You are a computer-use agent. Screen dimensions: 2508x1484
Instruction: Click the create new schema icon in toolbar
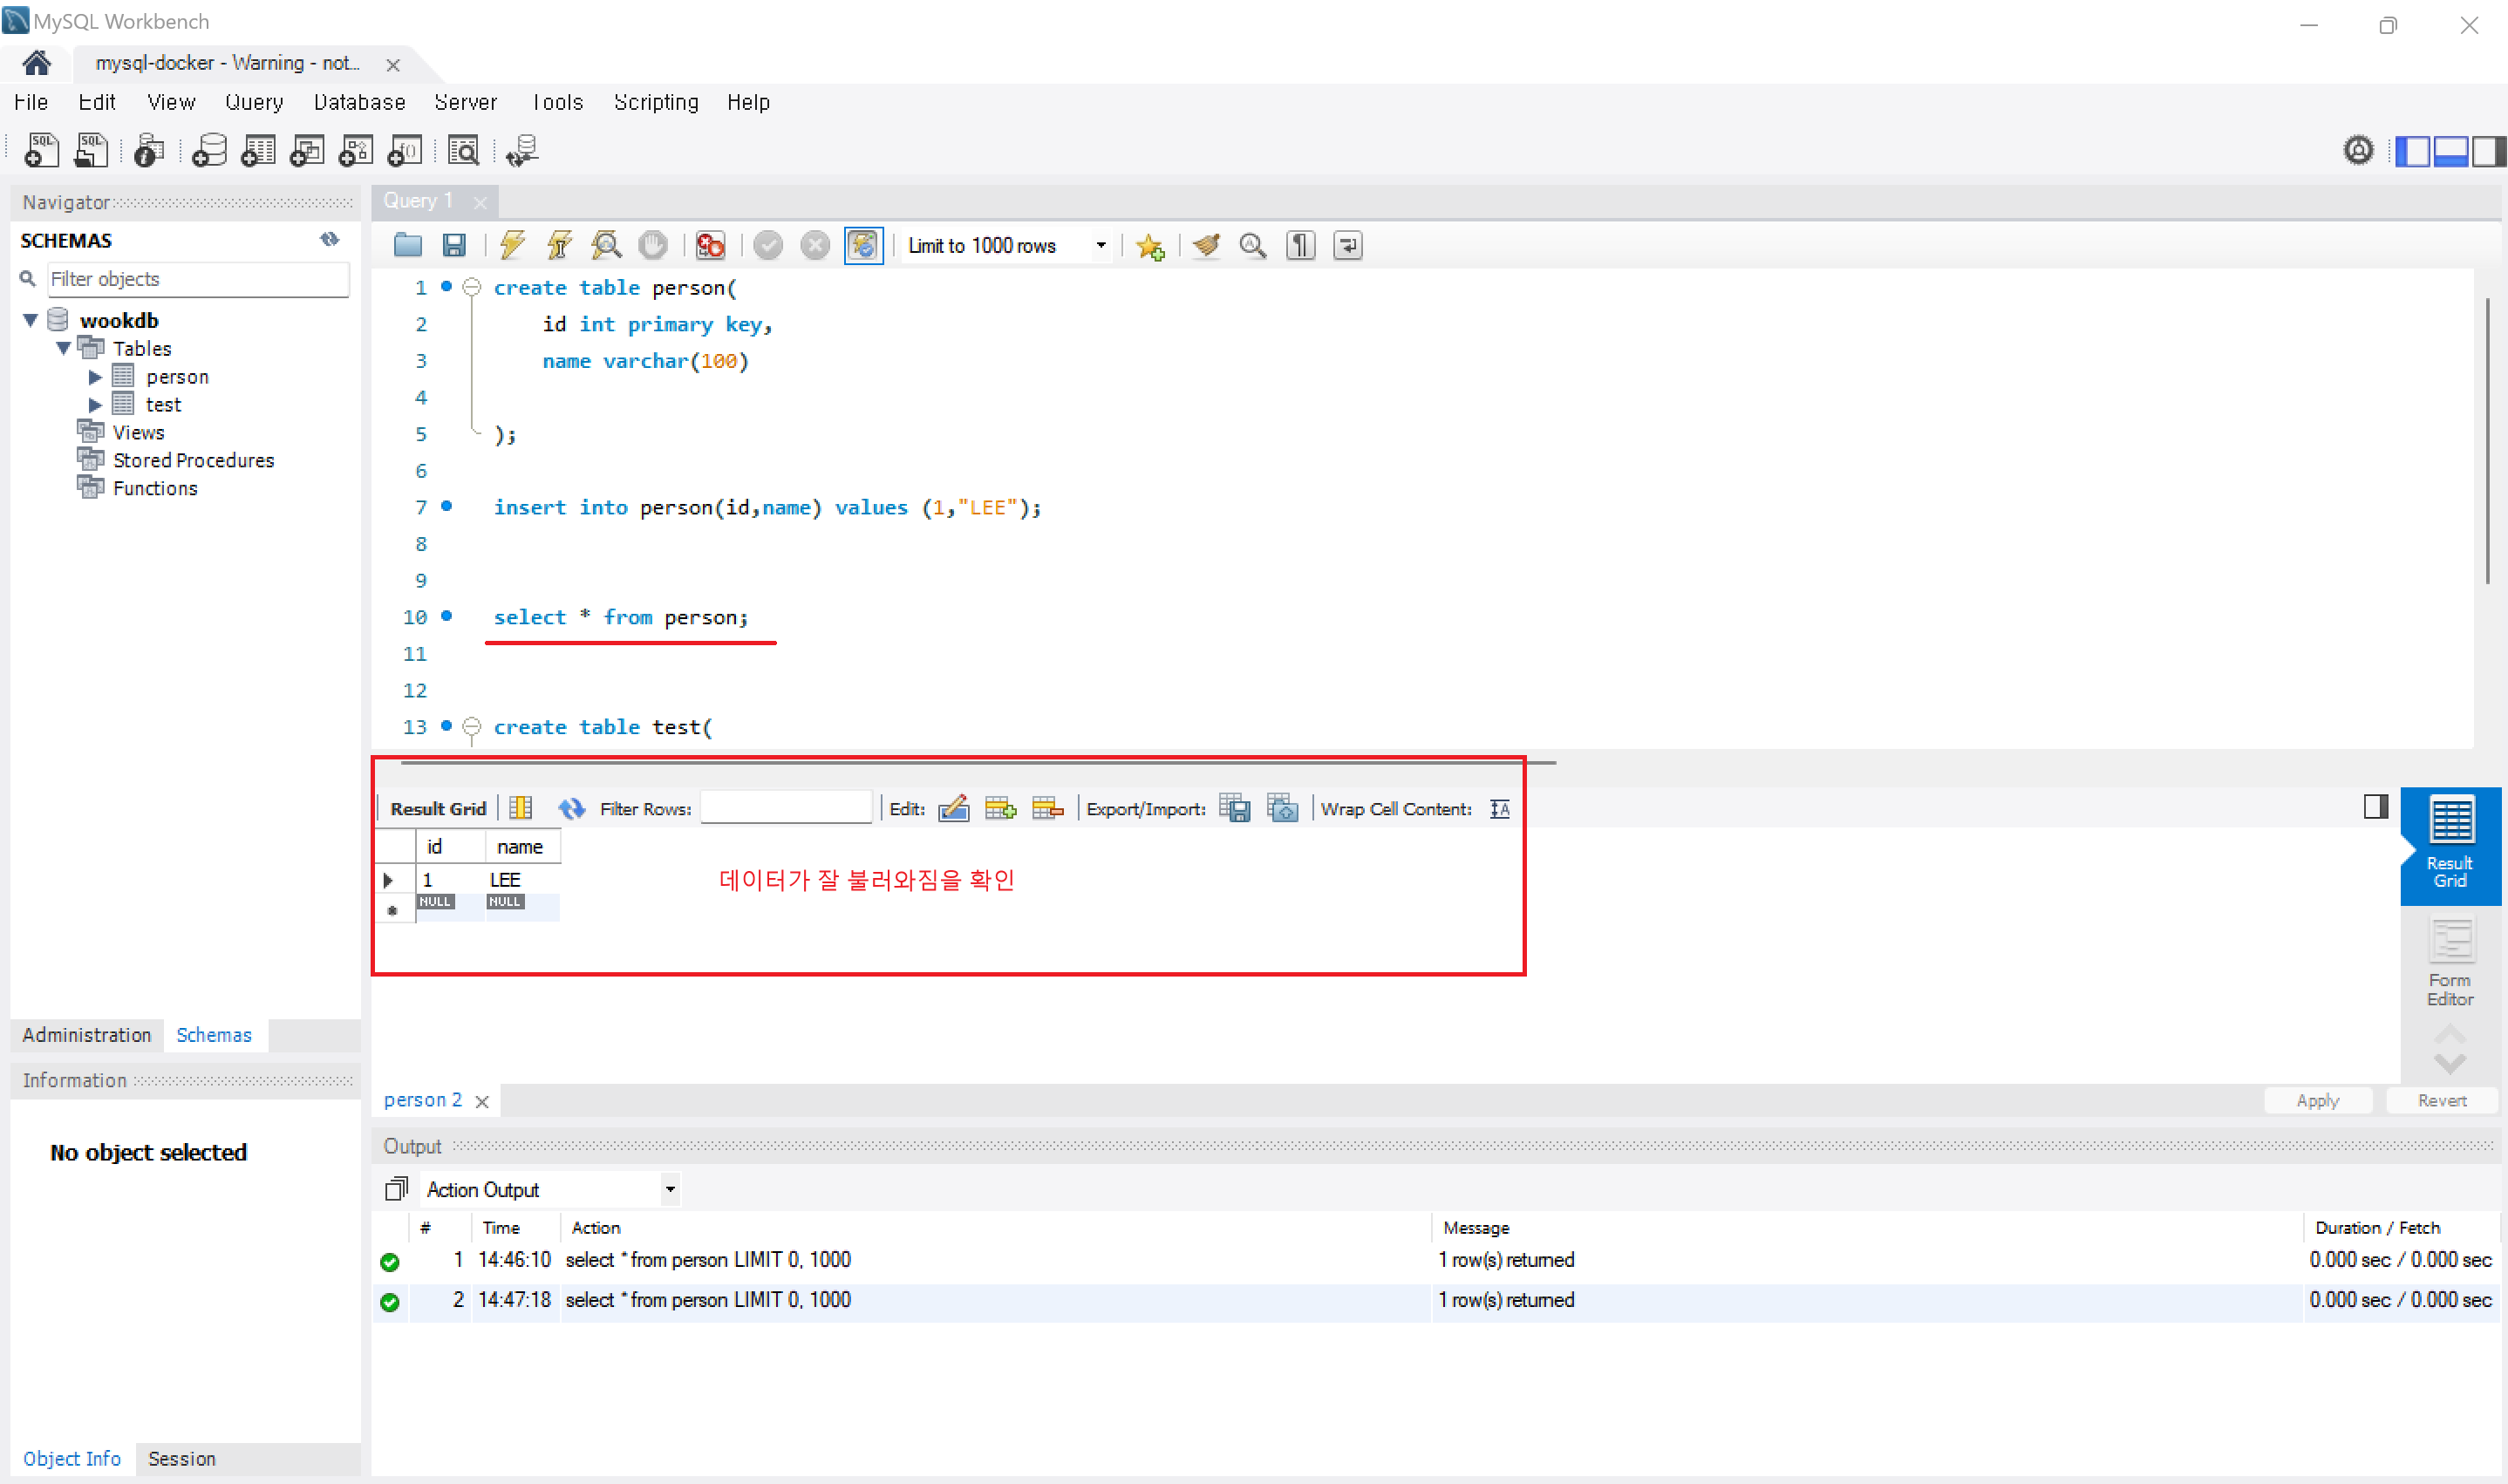tap(209, 151)
